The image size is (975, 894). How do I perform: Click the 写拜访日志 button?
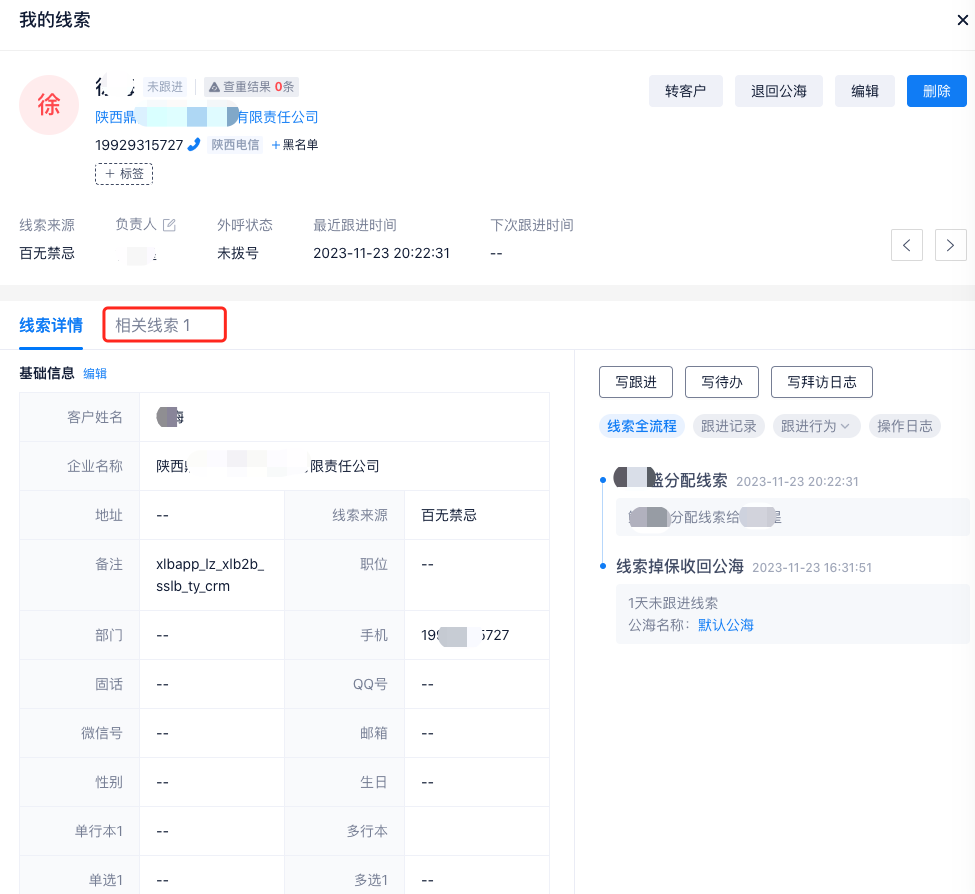[821, 382]
